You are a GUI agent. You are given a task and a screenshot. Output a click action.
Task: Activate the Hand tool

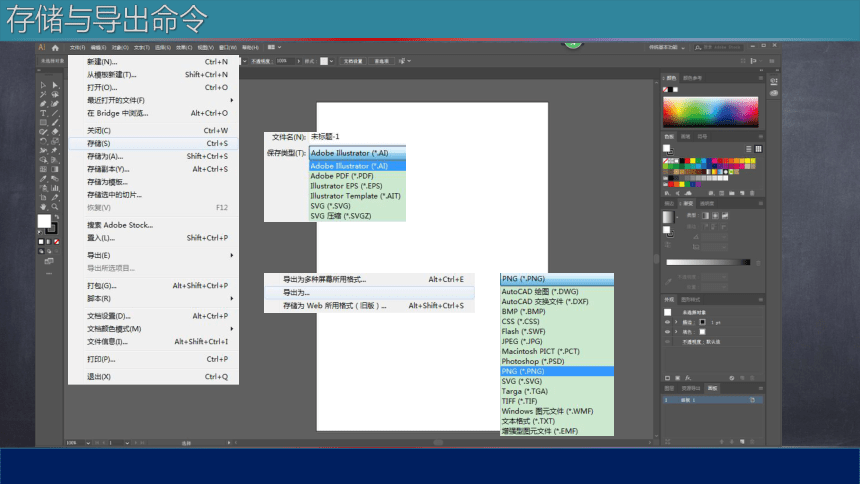click(43, 207)
